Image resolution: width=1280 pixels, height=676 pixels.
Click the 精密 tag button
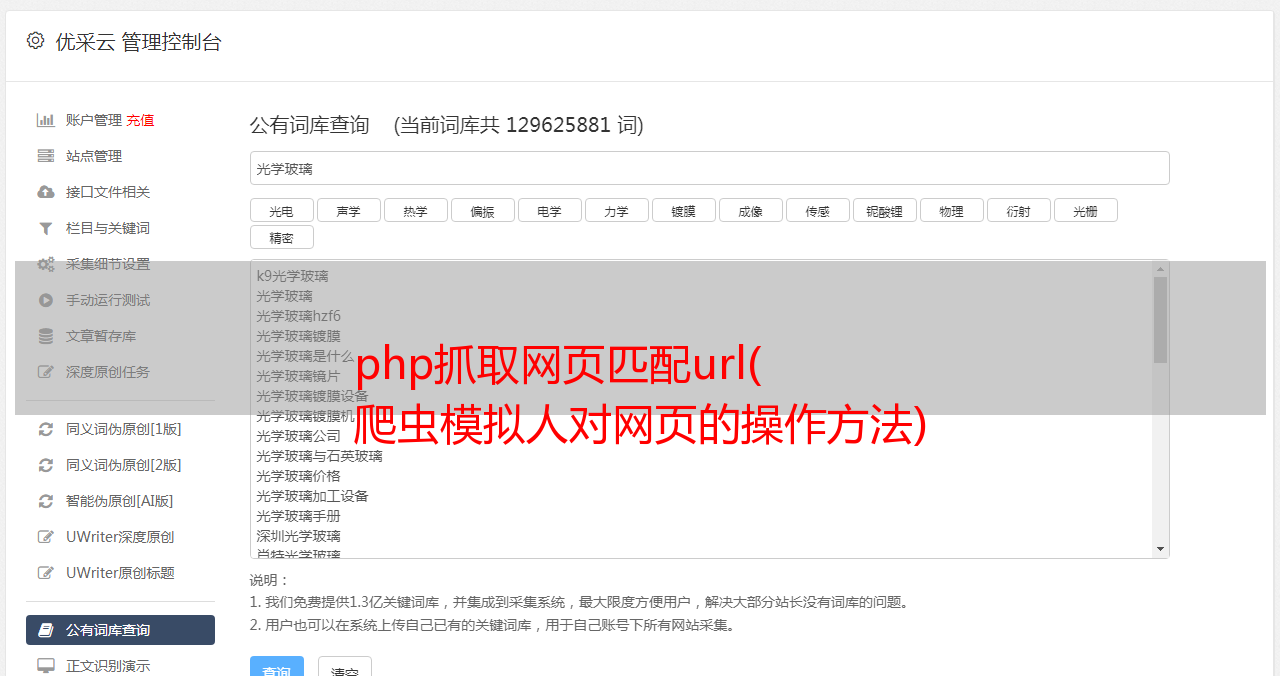282,237
